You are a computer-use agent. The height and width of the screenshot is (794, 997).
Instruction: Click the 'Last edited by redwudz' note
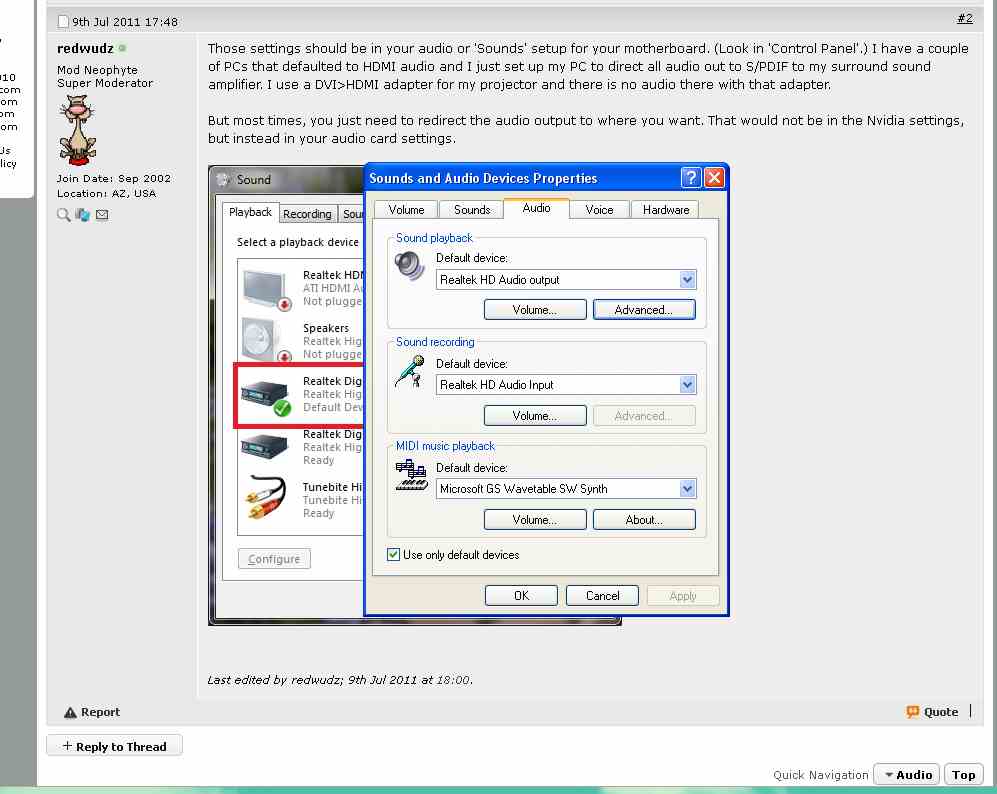340,680
